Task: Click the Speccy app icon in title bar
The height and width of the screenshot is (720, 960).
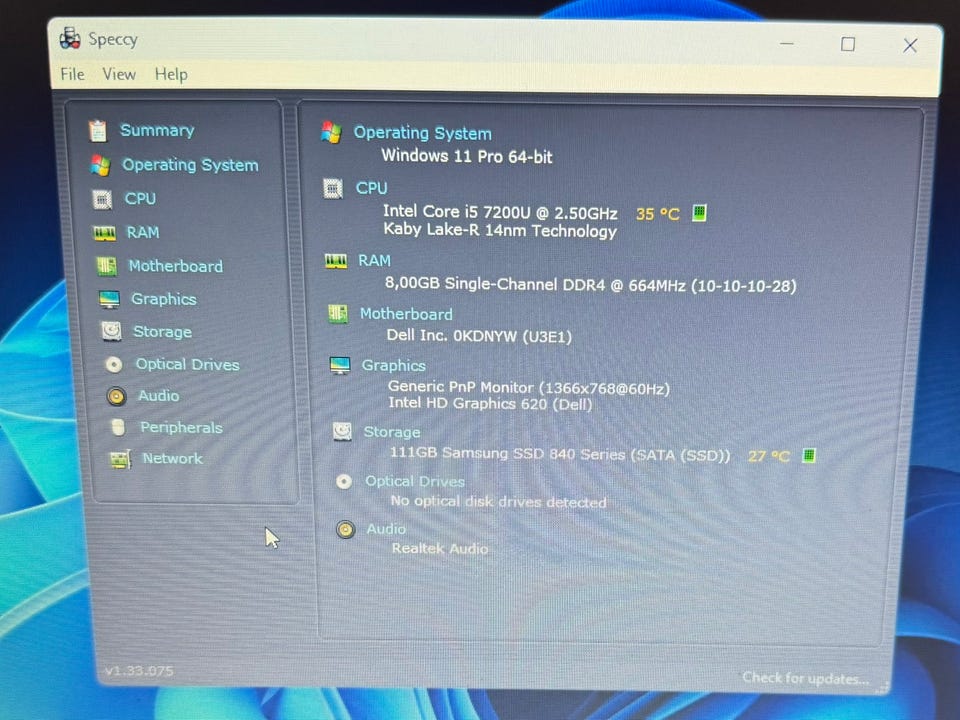Action: [x=70, y=39]
